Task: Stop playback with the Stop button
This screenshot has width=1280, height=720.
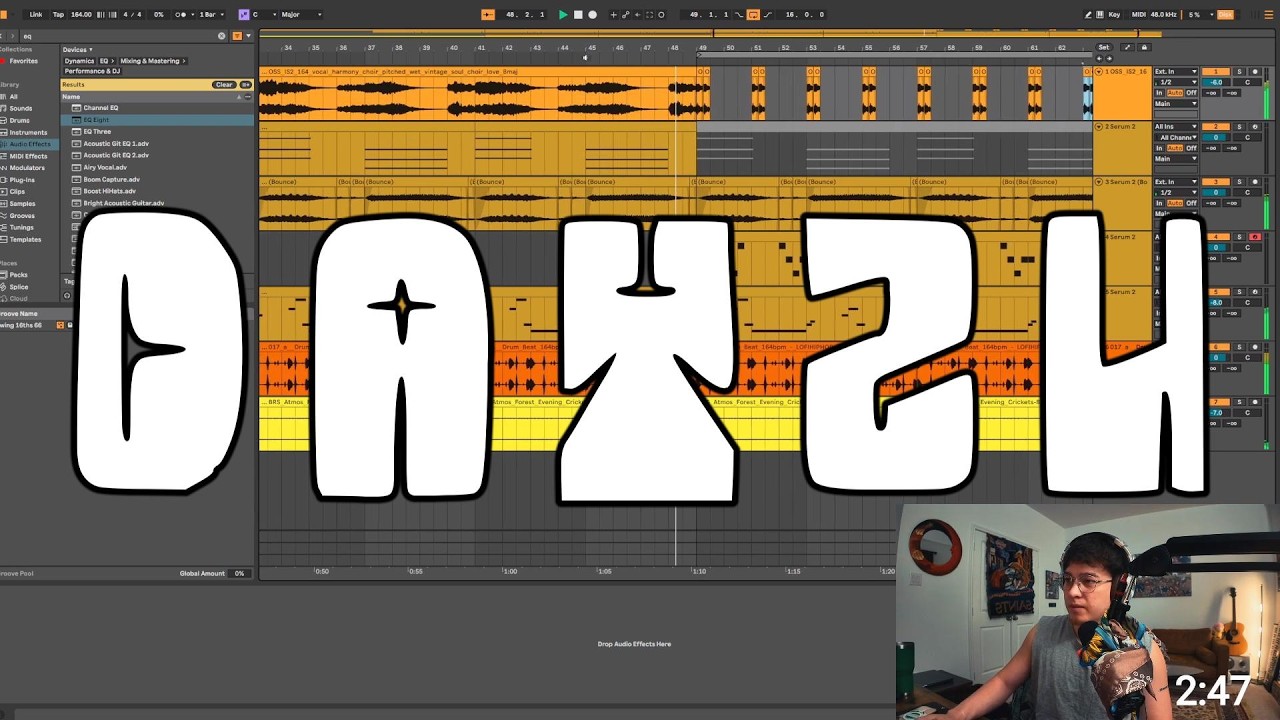Action: tap(578, 15)
